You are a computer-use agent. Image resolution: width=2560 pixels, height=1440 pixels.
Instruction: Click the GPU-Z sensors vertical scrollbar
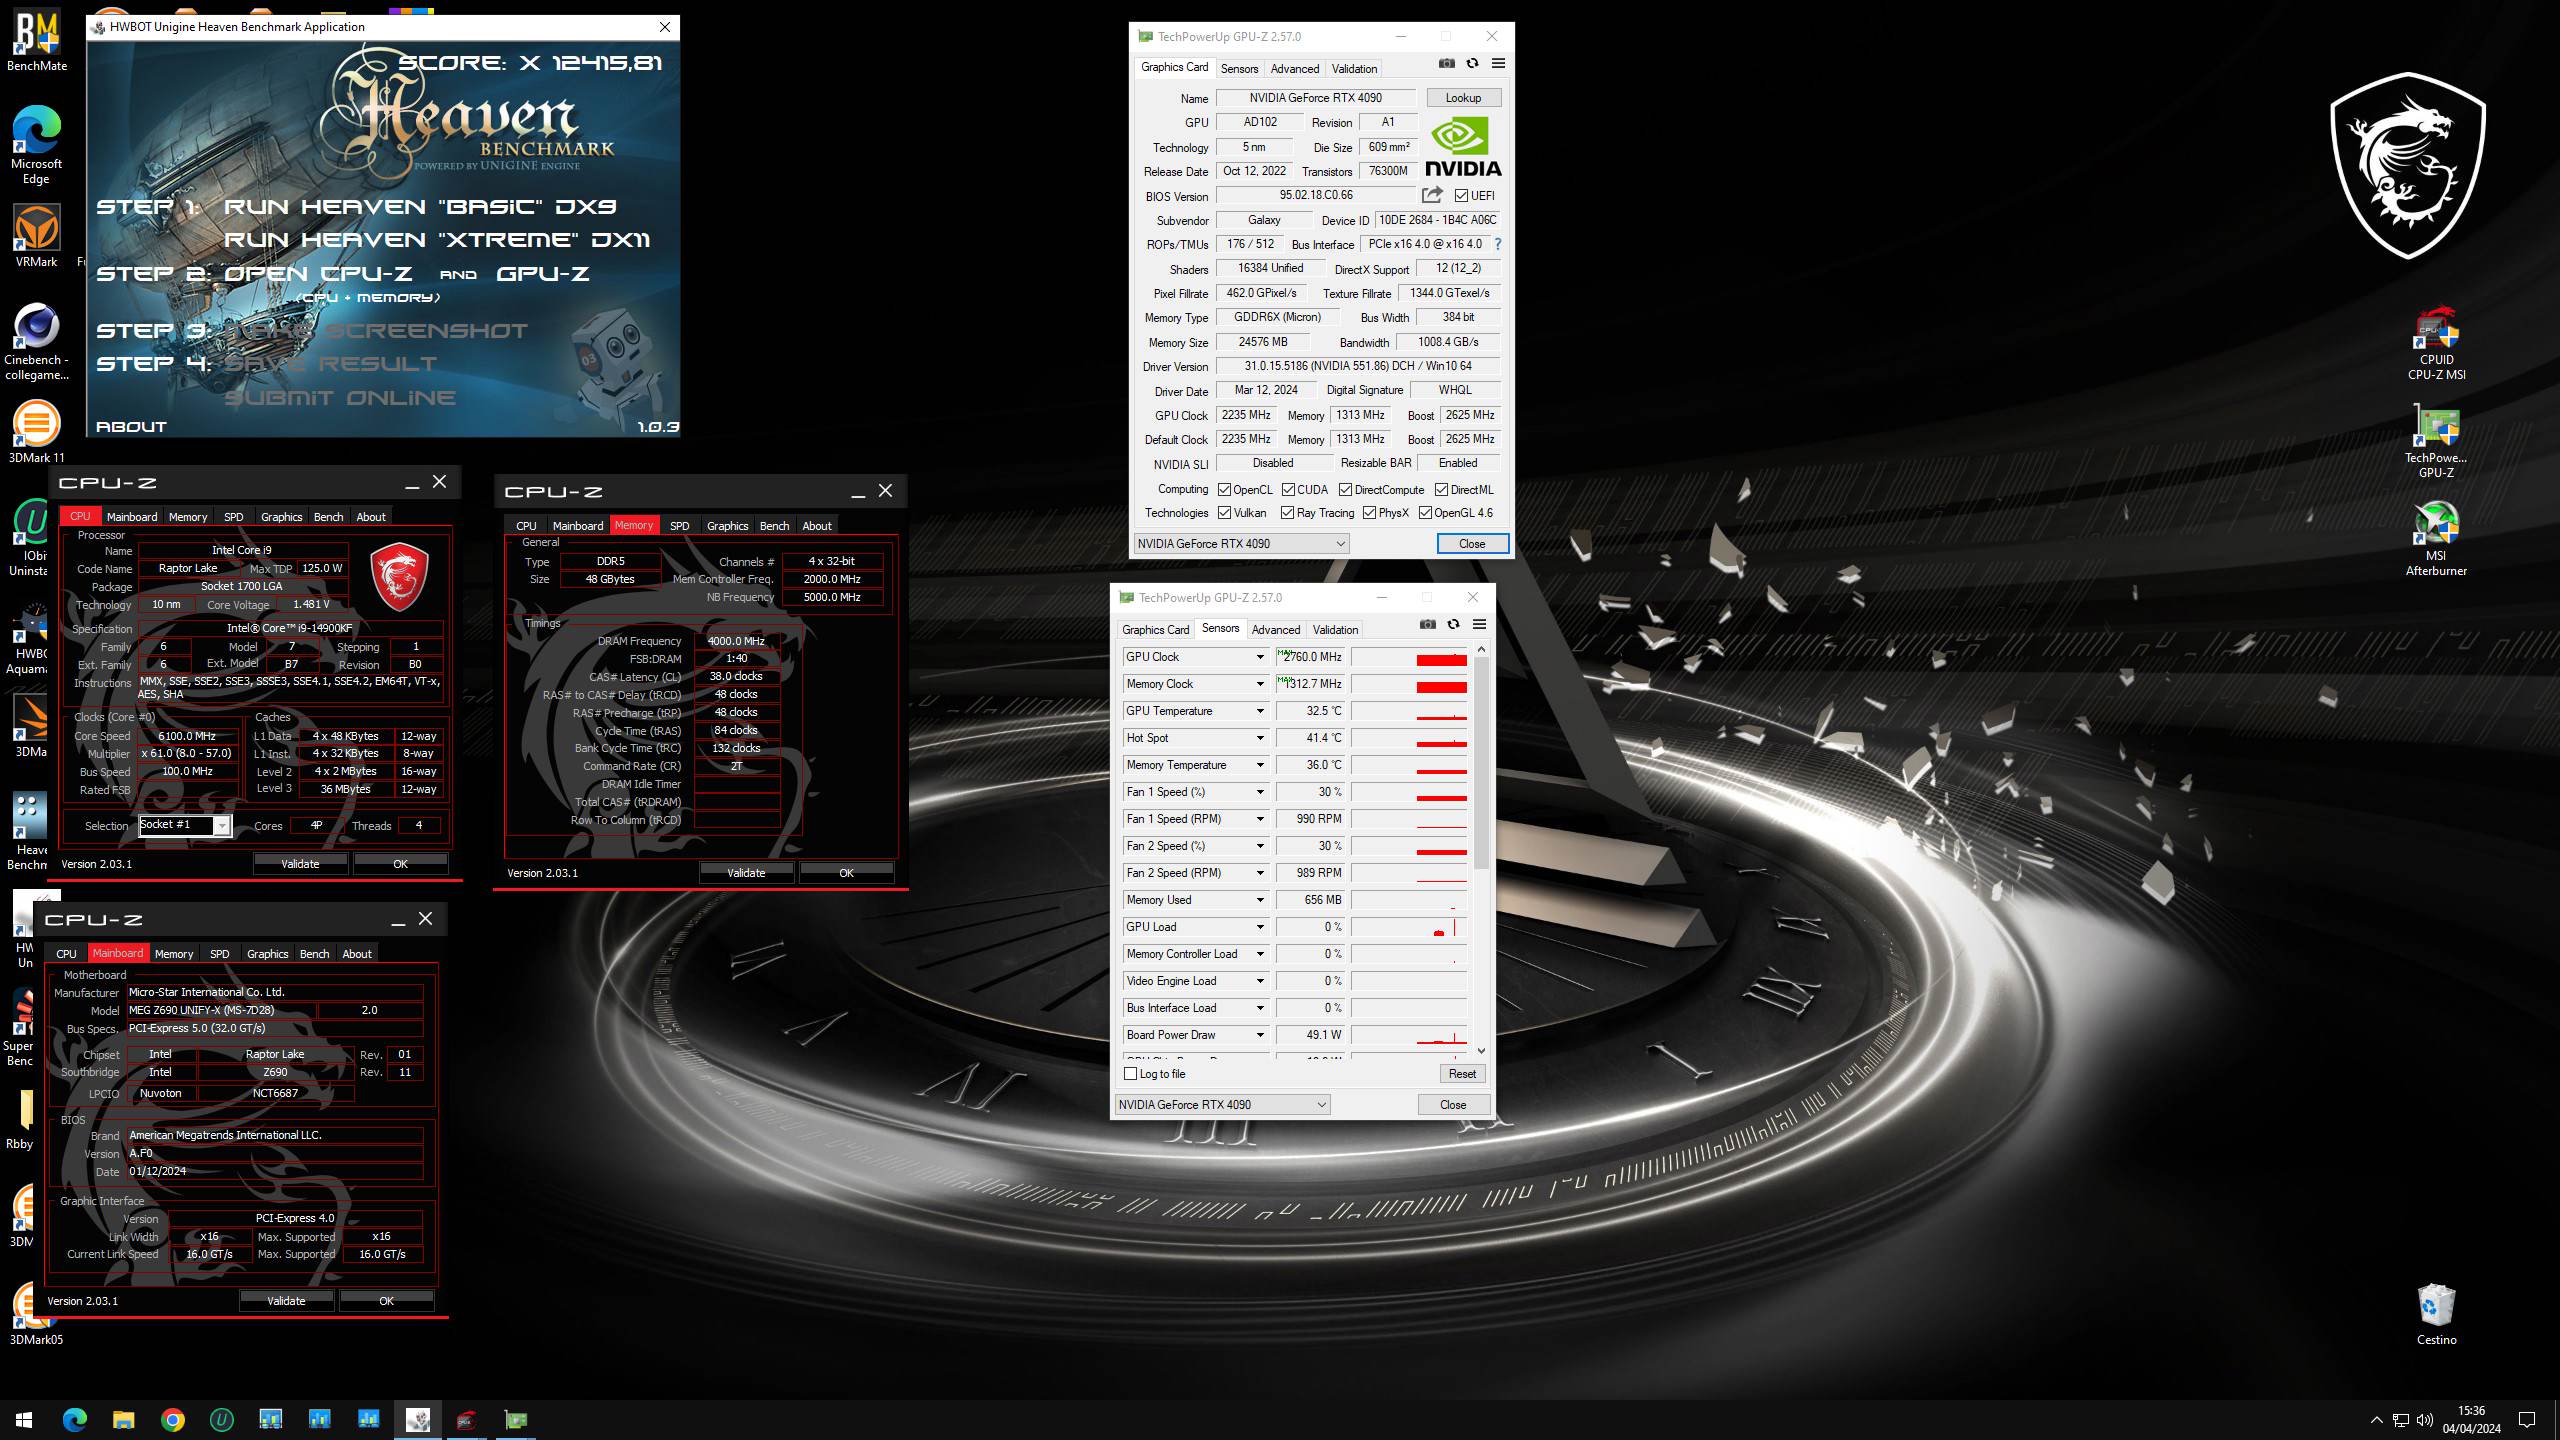click(x=1481, y=765)
